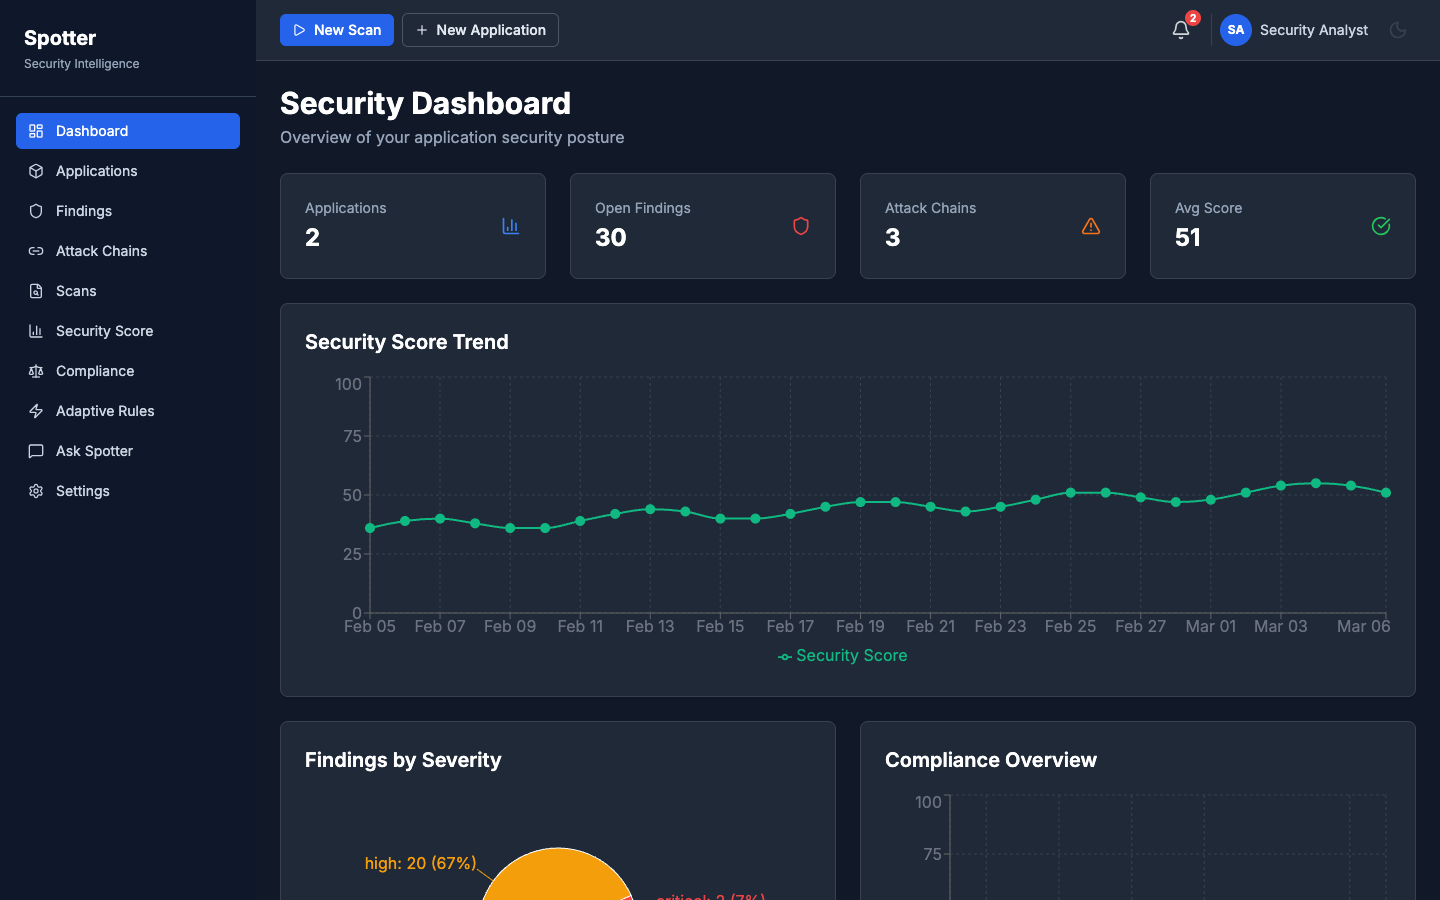This screenshot has height=900, width=1440.
Task: Create a New Application
Action: pyautogui.click(x=480, y=30)
